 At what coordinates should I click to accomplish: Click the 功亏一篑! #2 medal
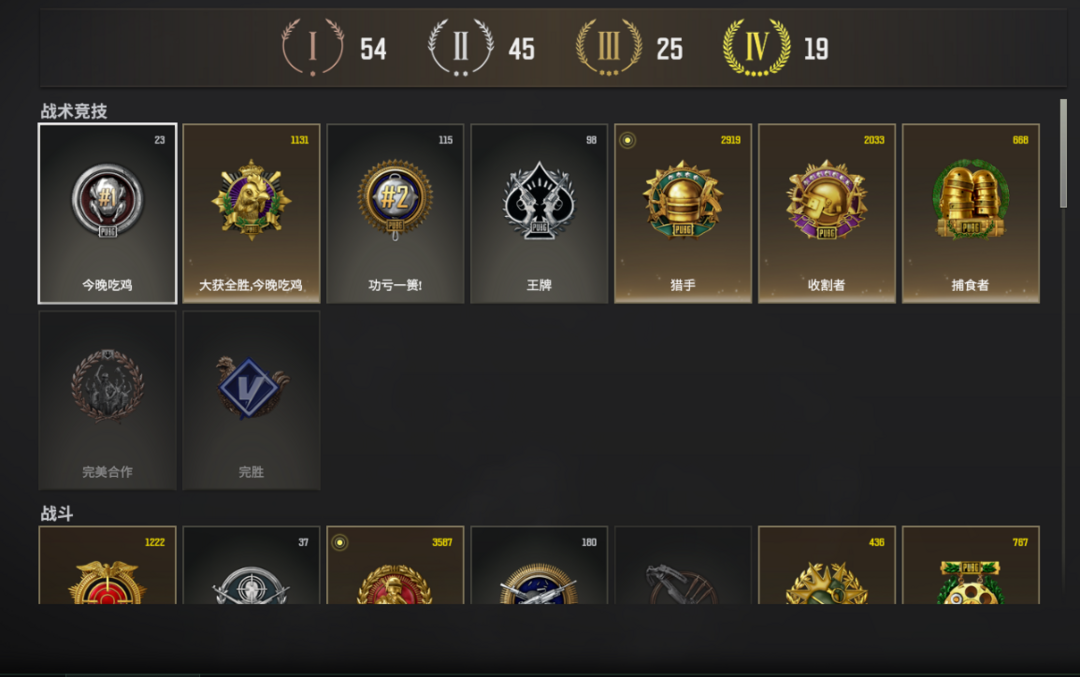395,213
